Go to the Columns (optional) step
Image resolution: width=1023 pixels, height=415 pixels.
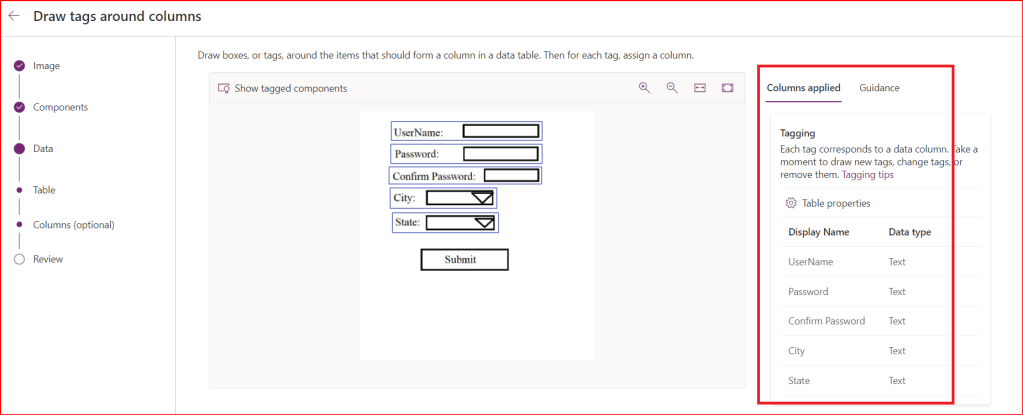point(73,225)
